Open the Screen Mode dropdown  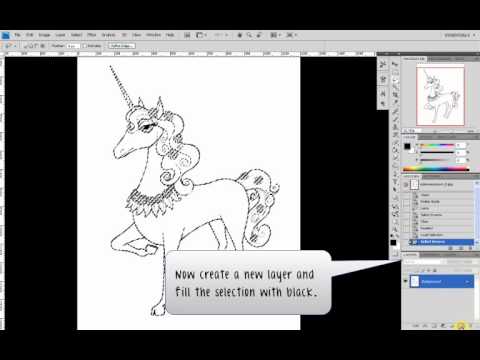coord(291,35)
